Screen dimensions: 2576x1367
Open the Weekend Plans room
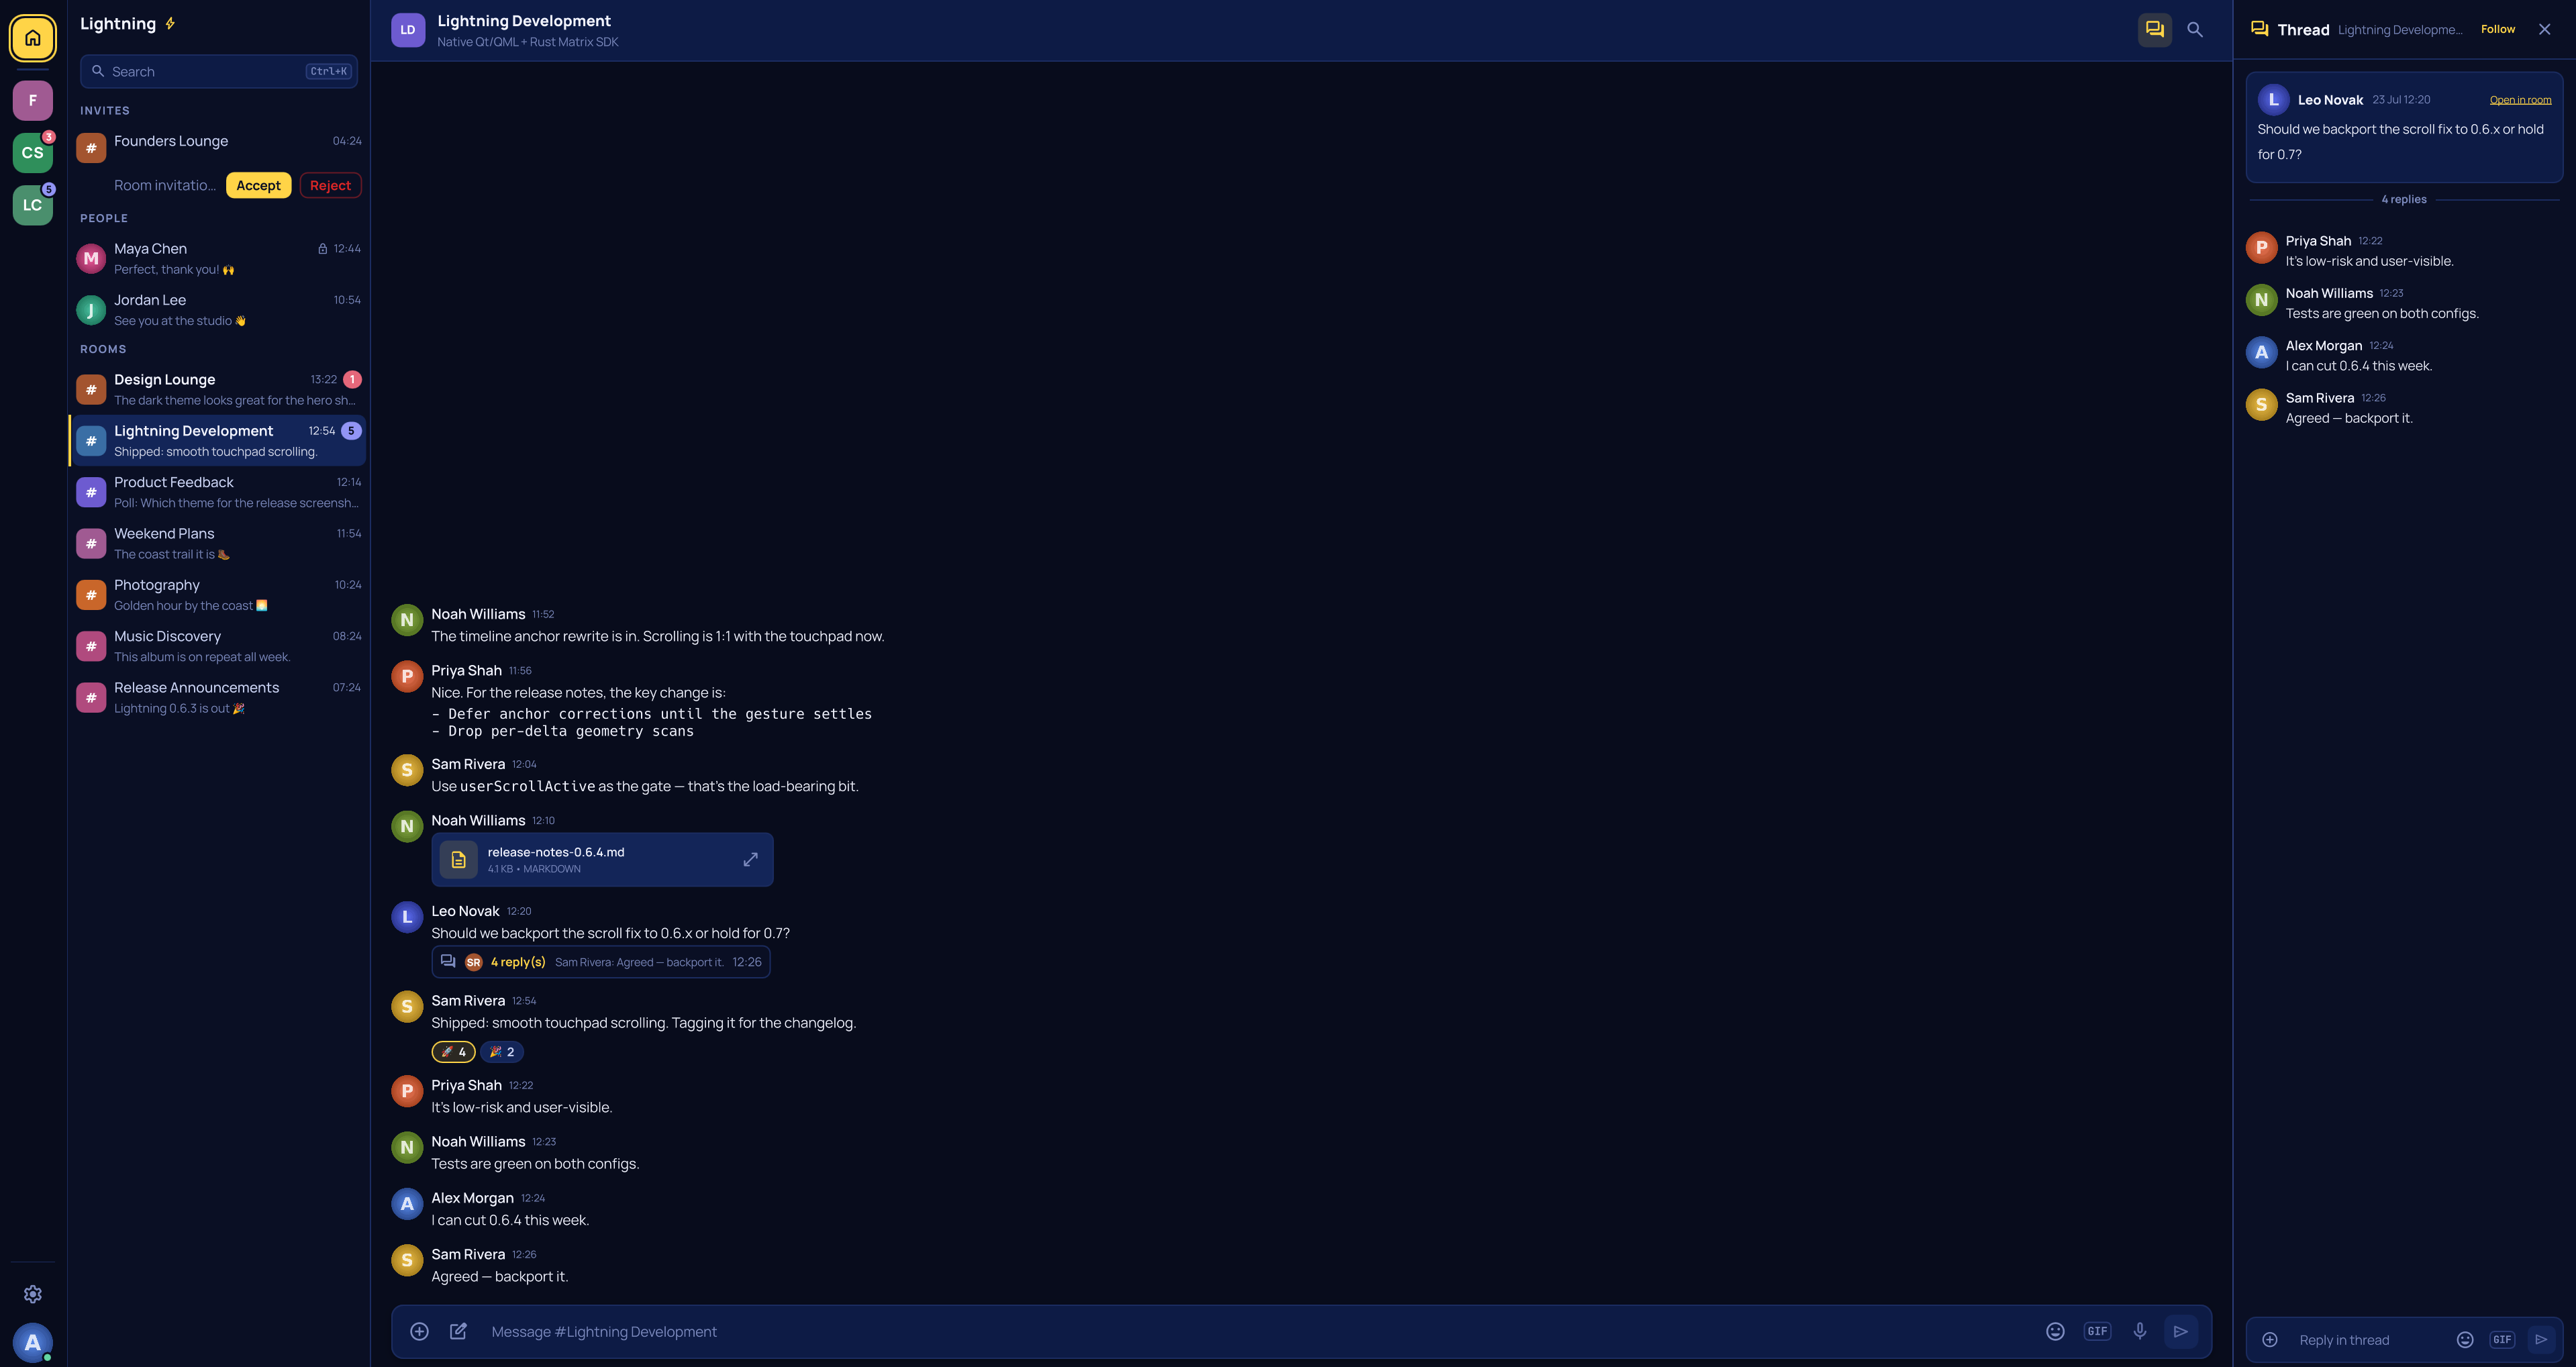(219, 544)
